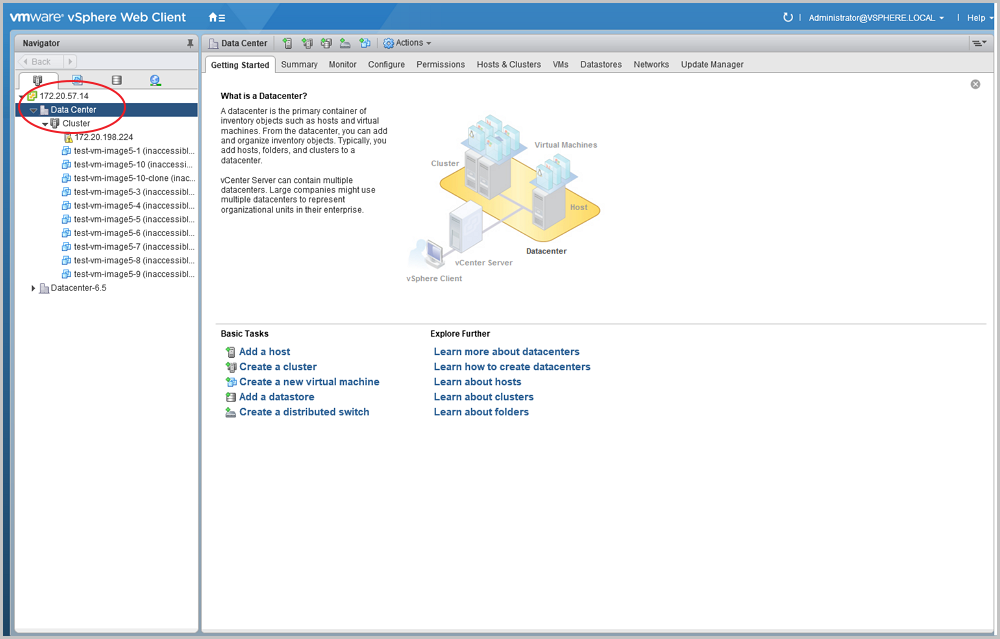1000x639 pixels.
Task: Switch to the Update Manager tab
Action: [712, 64]
